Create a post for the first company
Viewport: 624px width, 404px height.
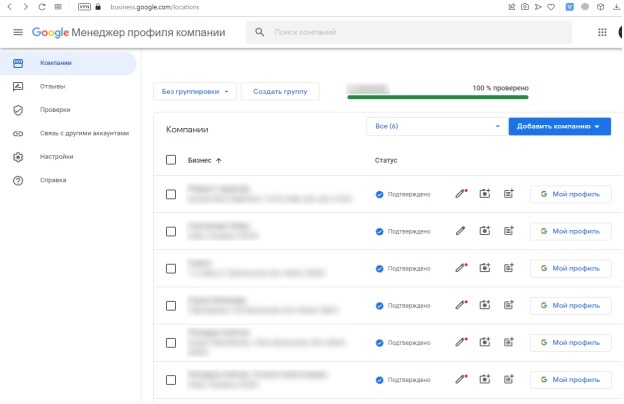509,194
